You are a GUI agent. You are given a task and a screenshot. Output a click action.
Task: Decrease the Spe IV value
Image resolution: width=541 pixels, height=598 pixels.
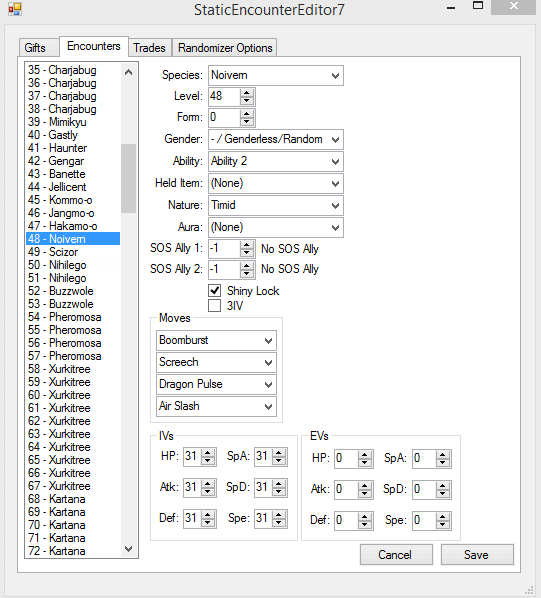(x=279, y=523)
